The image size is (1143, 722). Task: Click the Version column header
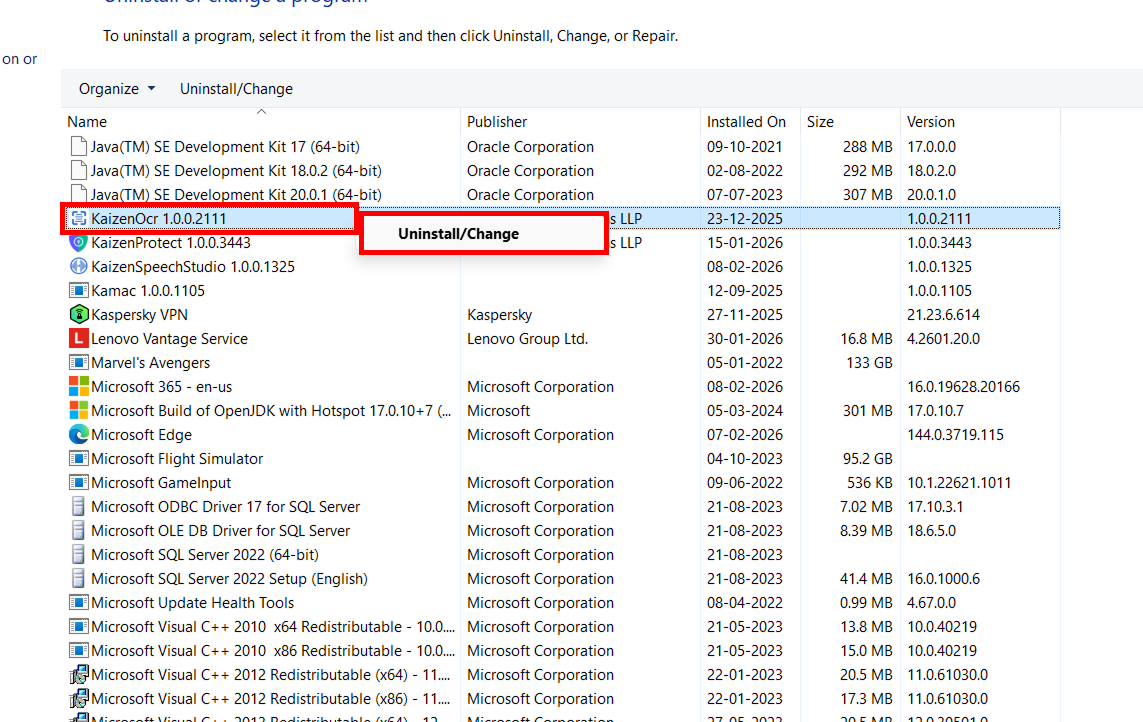(930, 122)
